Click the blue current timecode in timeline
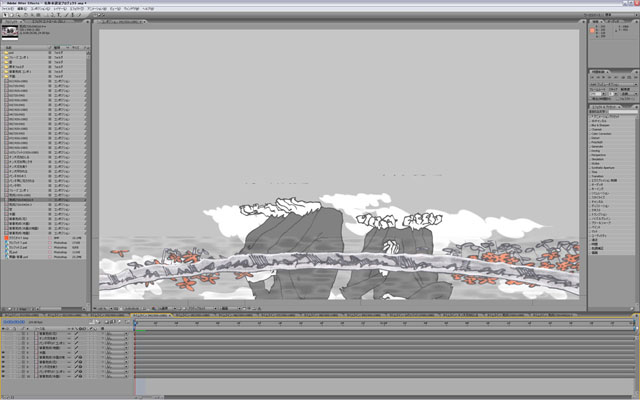 (14, 322)
